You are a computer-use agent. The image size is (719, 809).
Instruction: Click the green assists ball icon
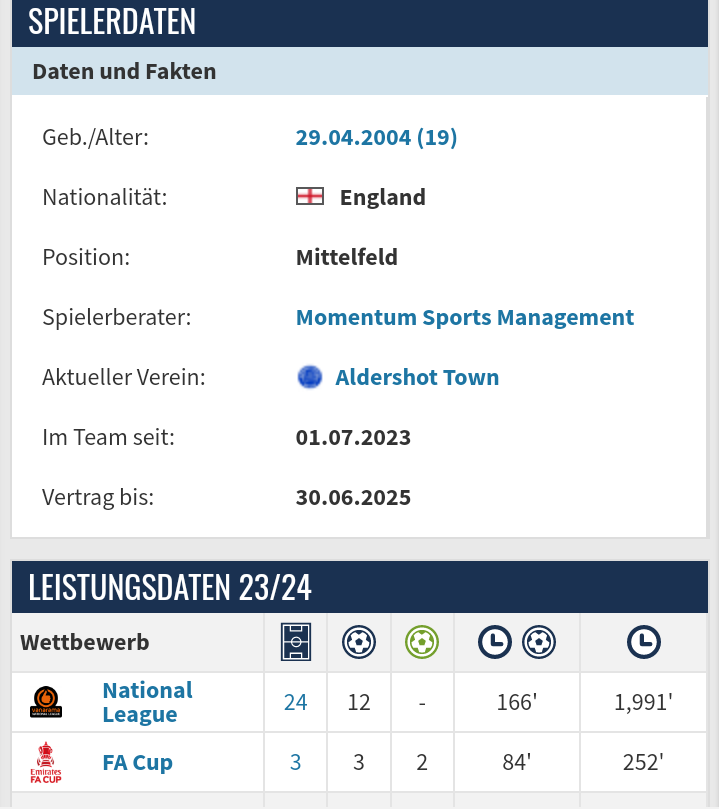click(x=422, y=642)
